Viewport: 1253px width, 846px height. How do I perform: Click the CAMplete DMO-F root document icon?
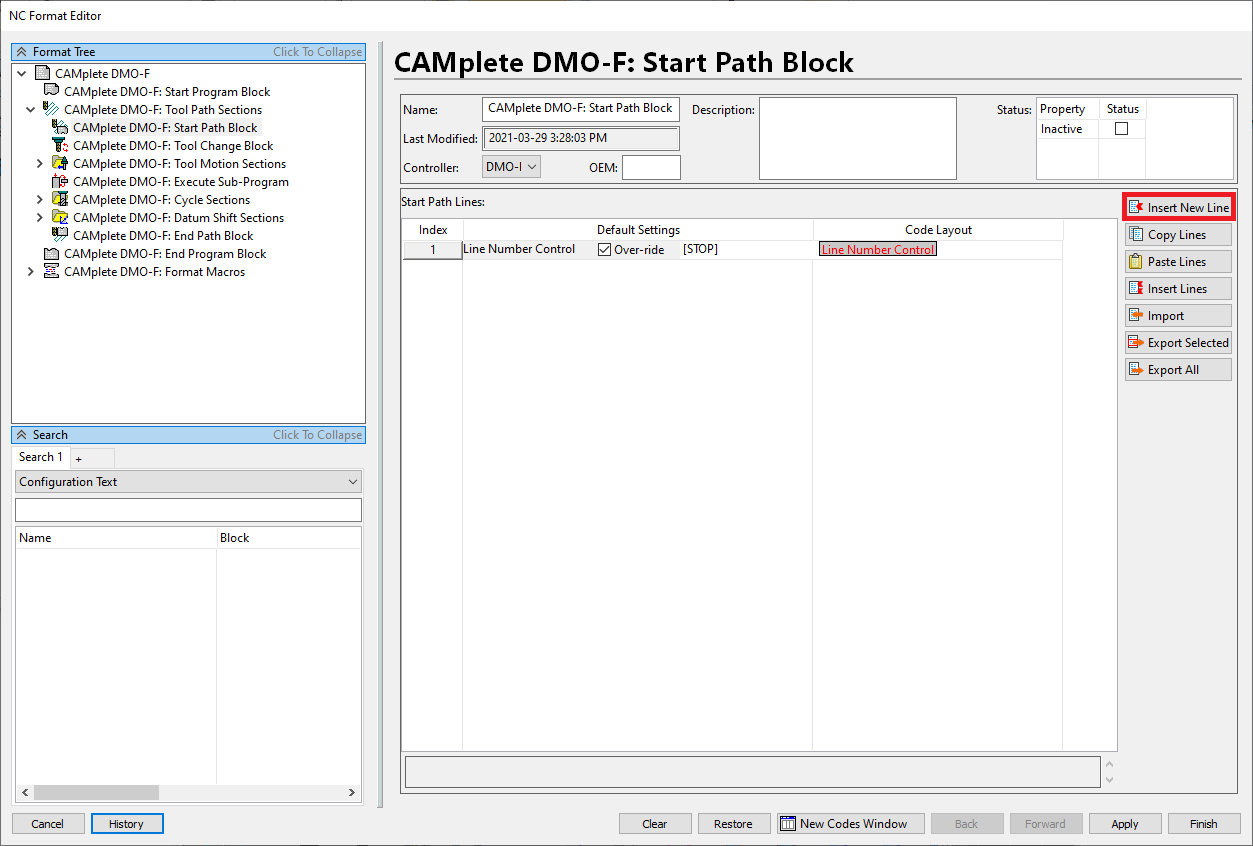(x=42, y=73)
